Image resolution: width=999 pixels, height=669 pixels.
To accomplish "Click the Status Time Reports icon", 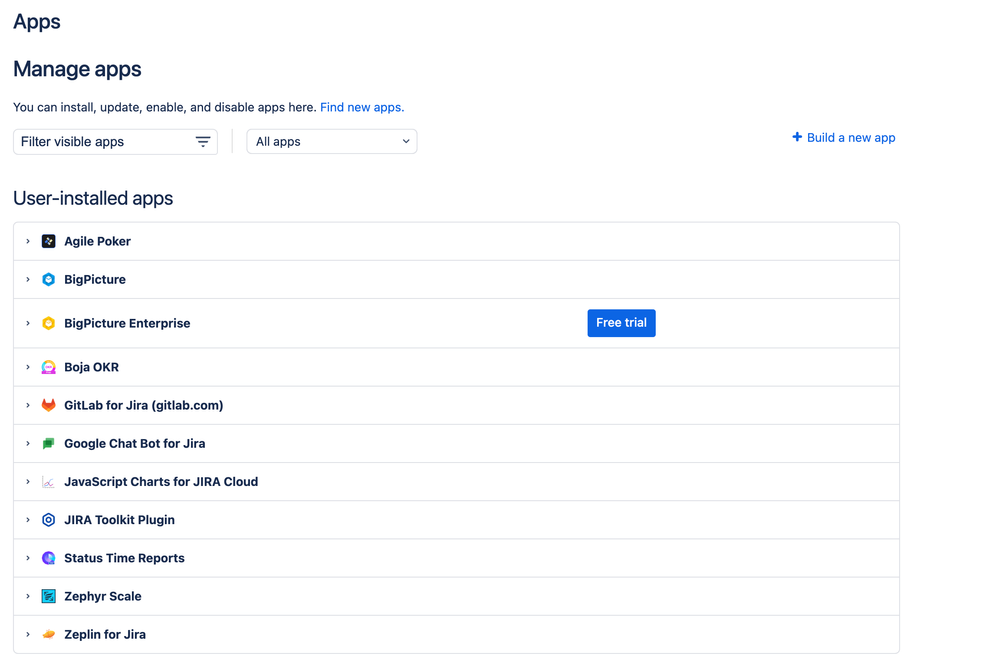I will pyautogui.click(x=48, y=559).
